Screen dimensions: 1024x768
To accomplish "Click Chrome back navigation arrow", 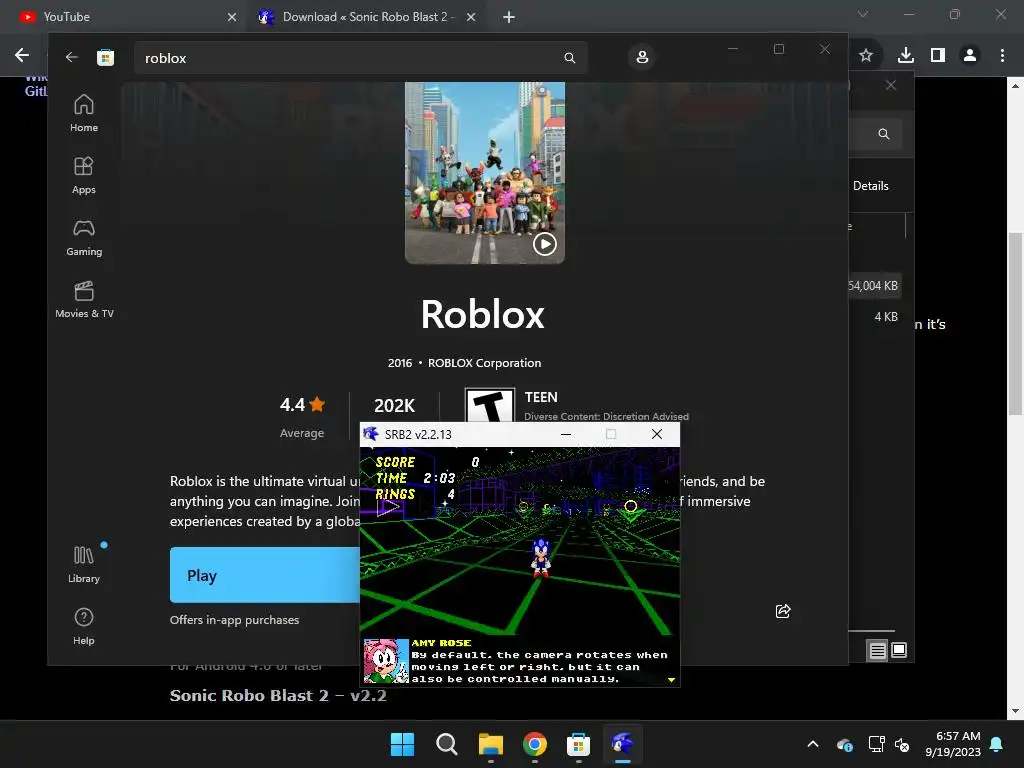I will point(22,56).
